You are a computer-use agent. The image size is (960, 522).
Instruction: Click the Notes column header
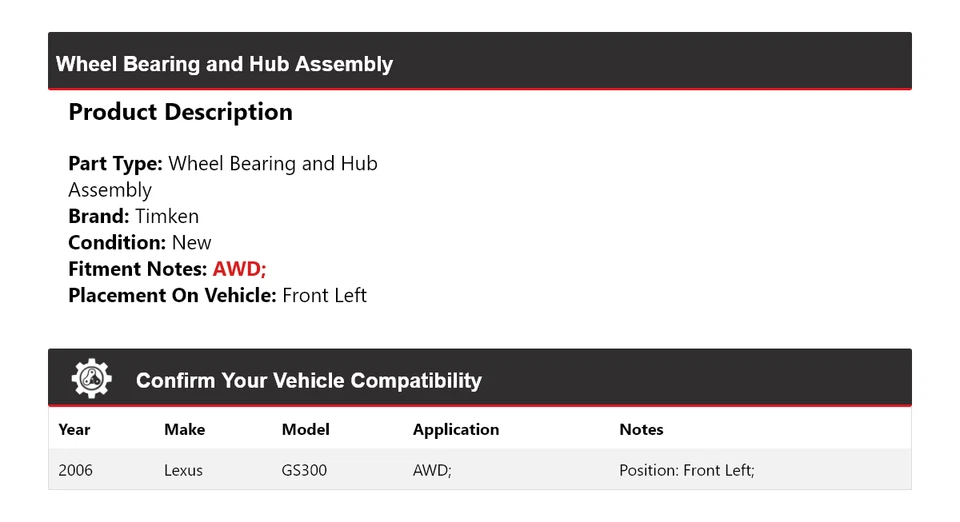pyautogui.click(x=641, y=430)
